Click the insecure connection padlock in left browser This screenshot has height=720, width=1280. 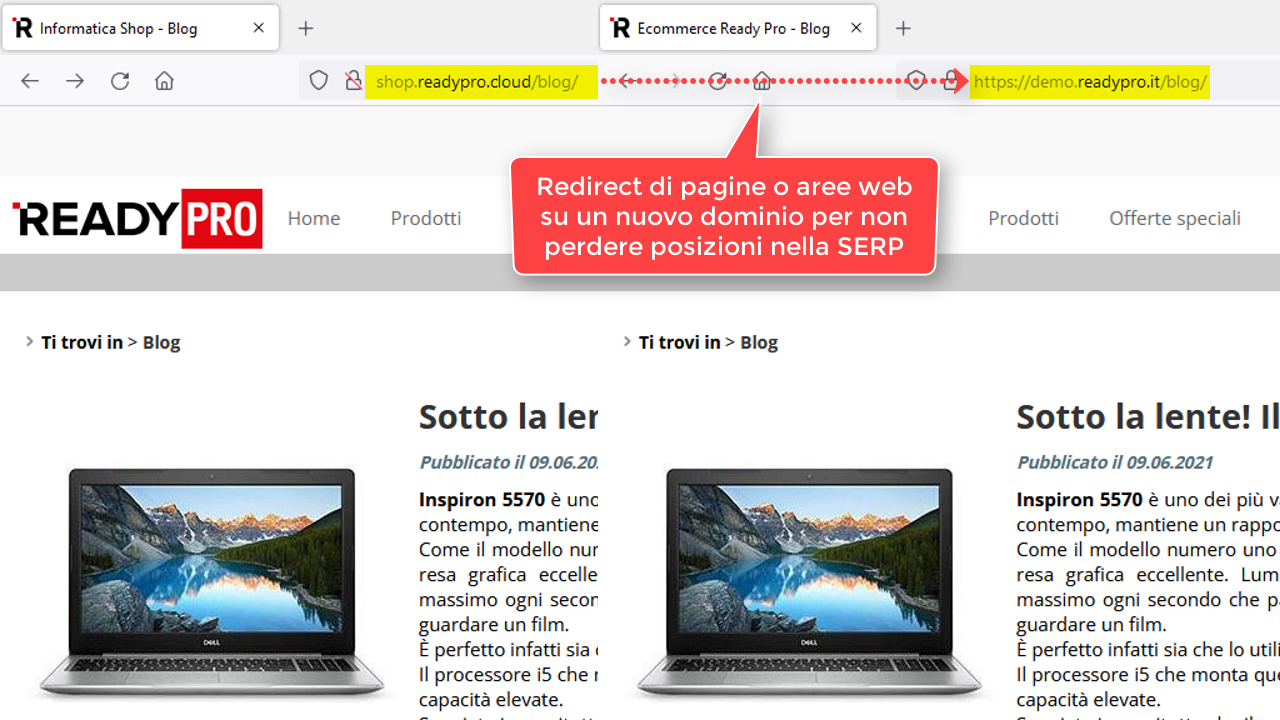(x=353, y=81)
